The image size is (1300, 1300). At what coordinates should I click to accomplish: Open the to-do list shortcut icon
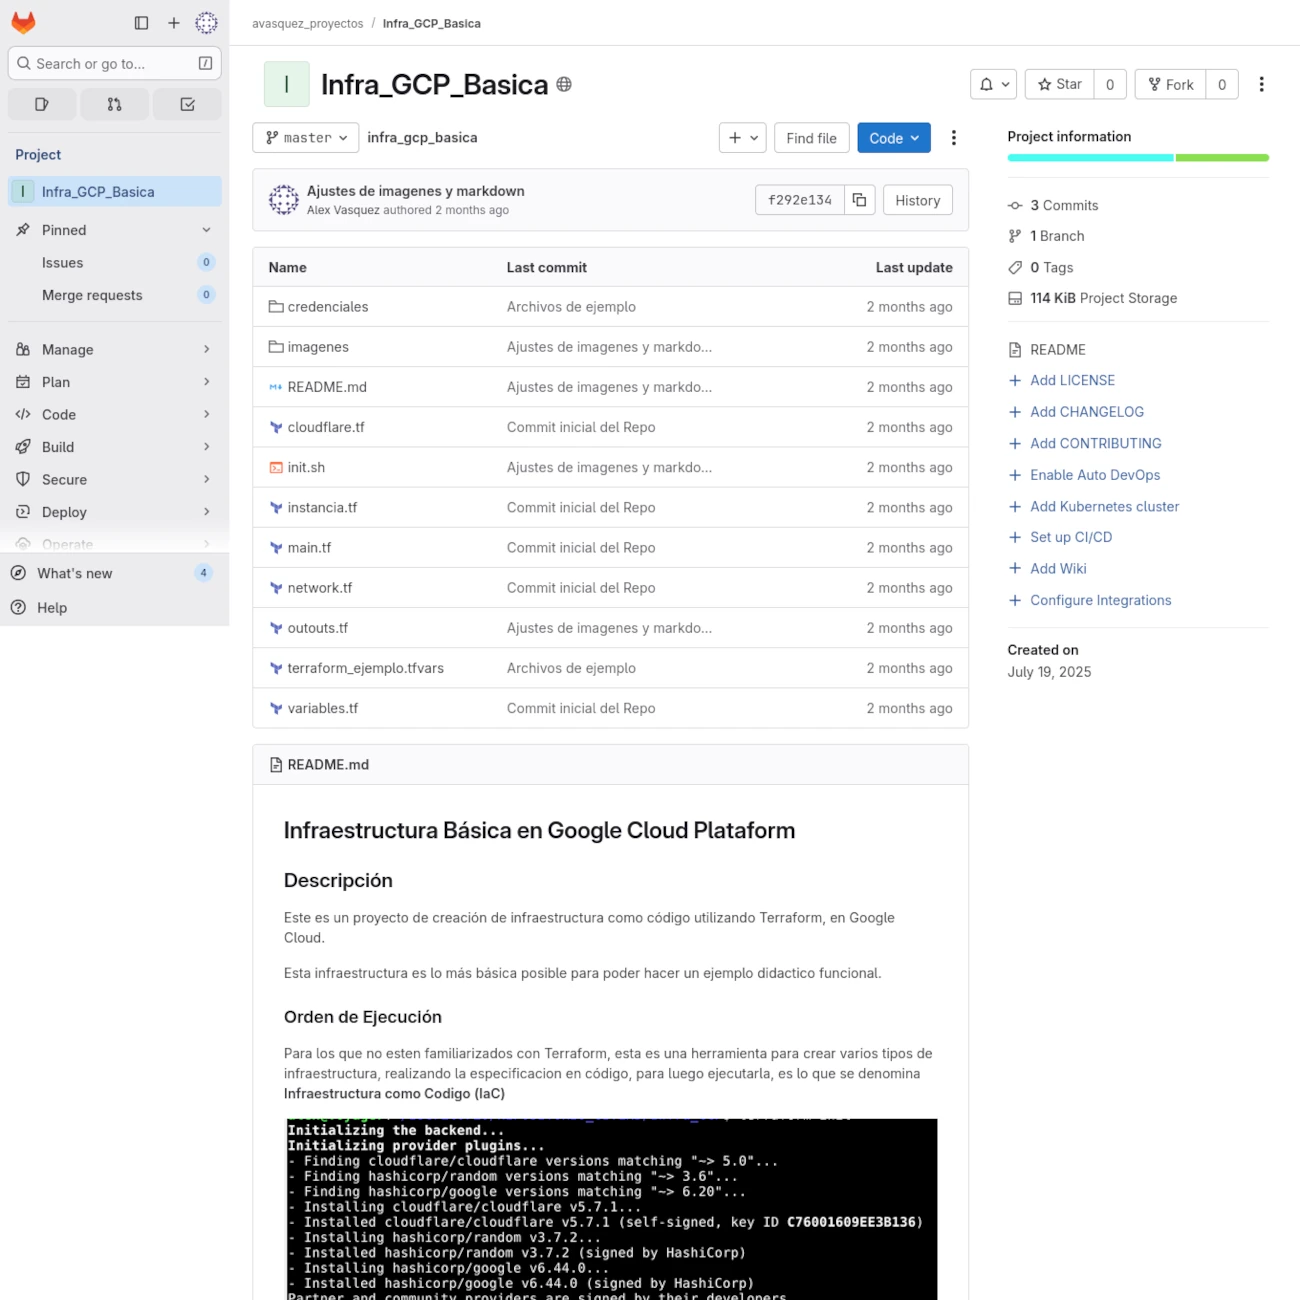(x=187, y=104)
